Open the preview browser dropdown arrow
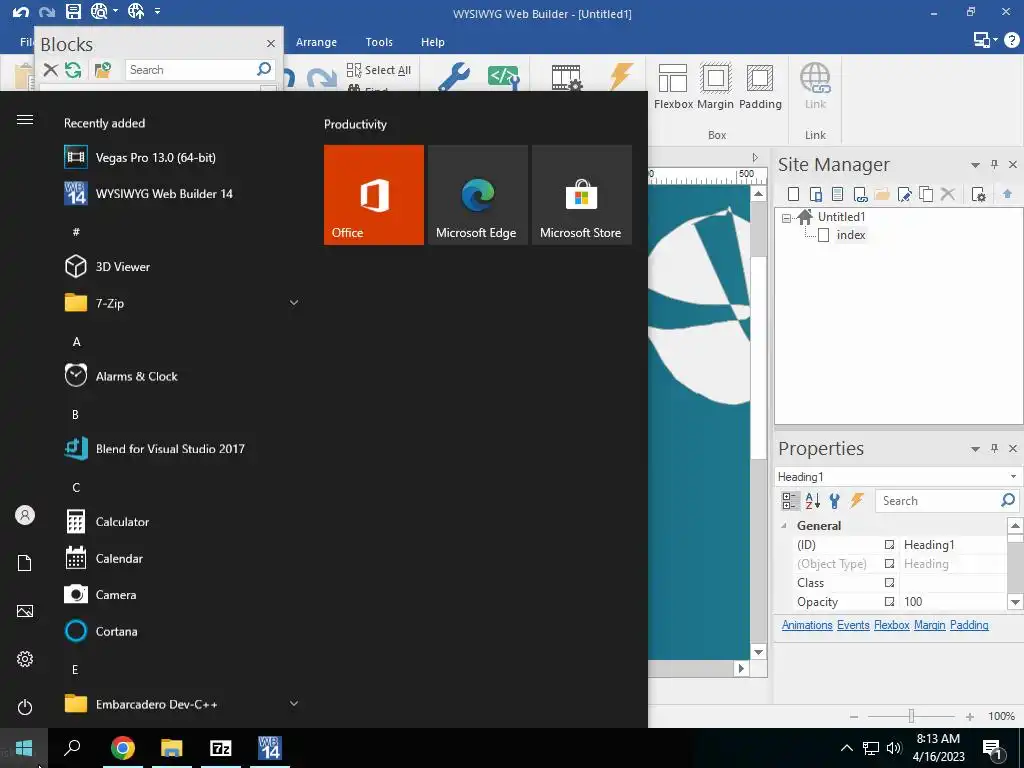Screen dimensions: 1024x768 point(116,11)
